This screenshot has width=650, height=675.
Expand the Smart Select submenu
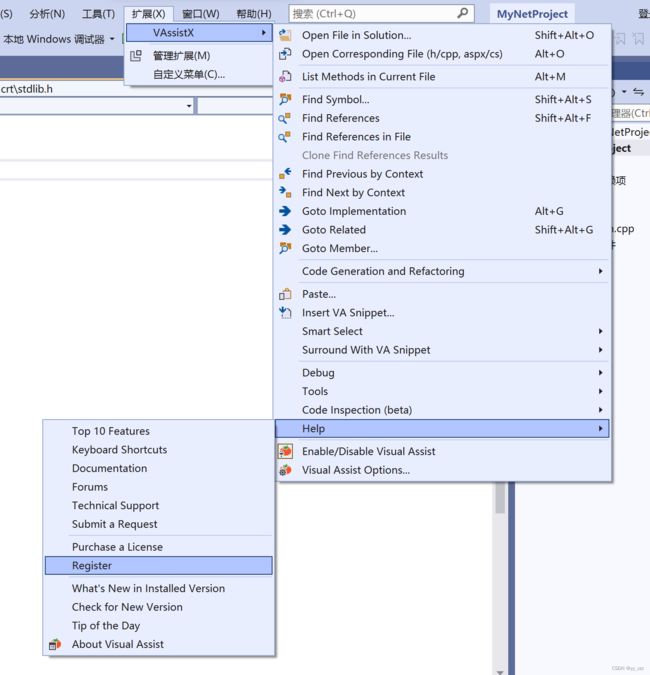[600, 331]
